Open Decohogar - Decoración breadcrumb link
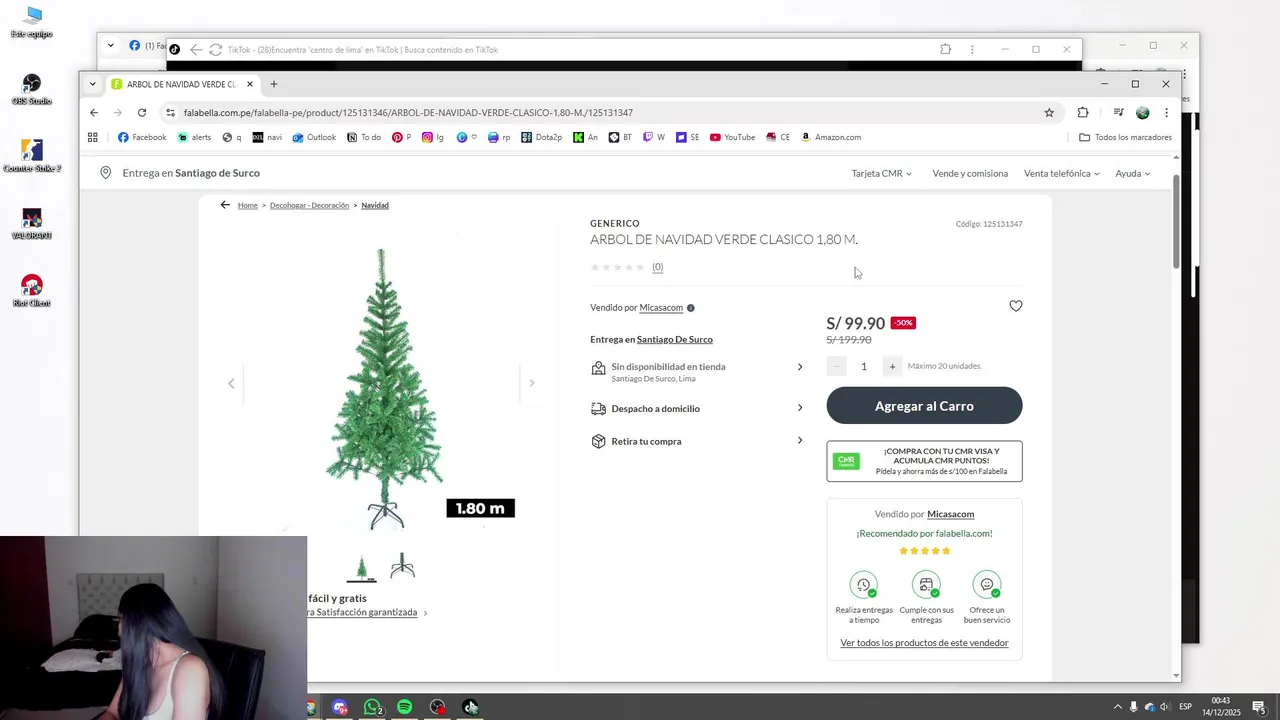Viewport: 1280px width, 720px height. coord(309,205)
